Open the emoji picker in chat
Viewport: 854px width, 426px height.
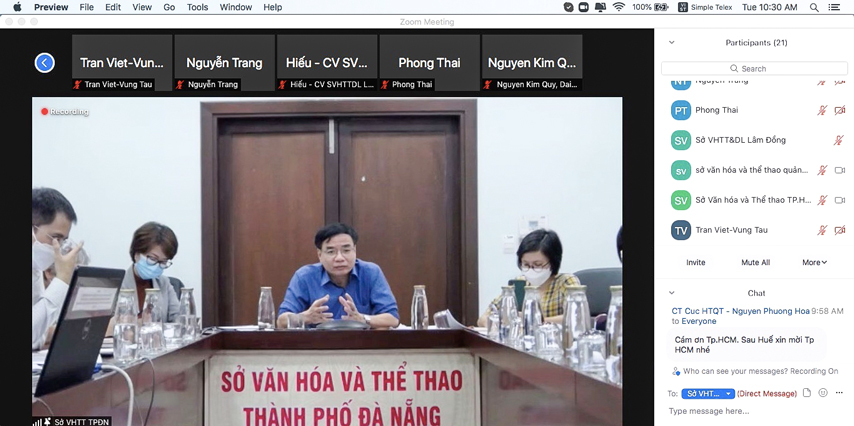[823, 393]
